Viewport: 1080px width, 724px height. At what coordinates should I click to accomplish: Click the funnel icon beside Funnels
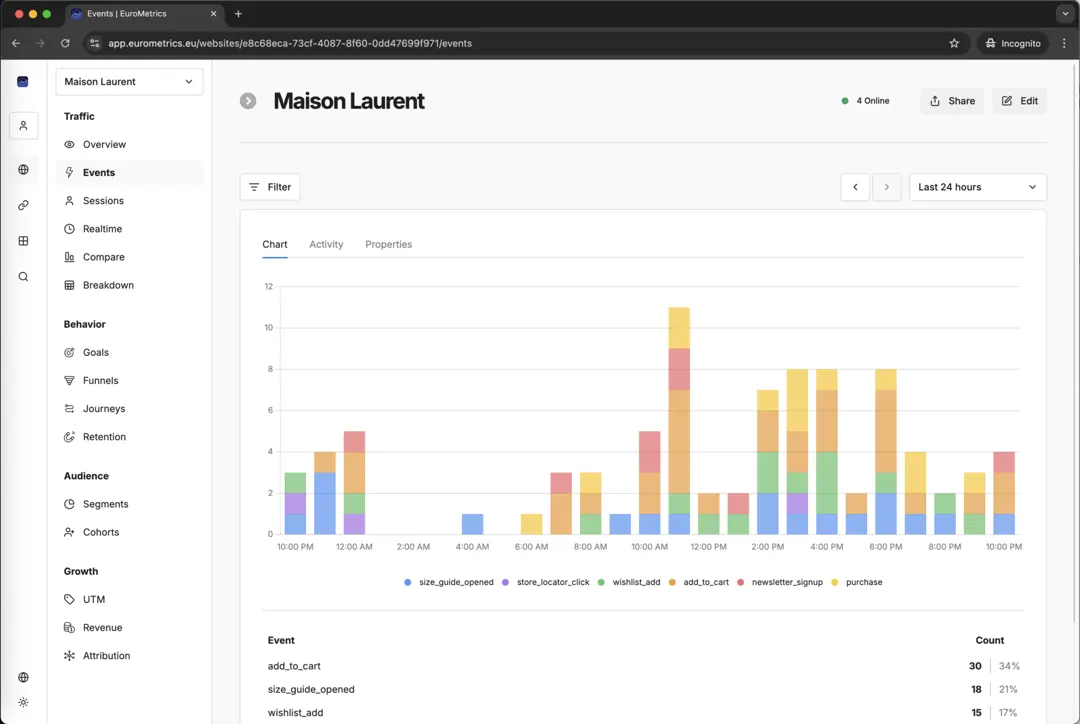(x=69, y=381)
